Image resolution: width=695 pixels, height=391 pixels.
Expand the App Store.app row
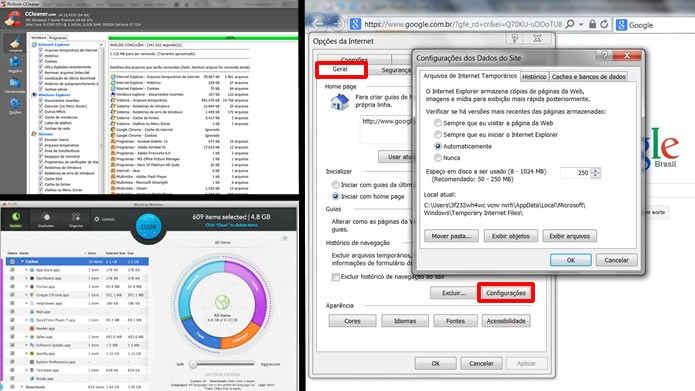(26, 270)
